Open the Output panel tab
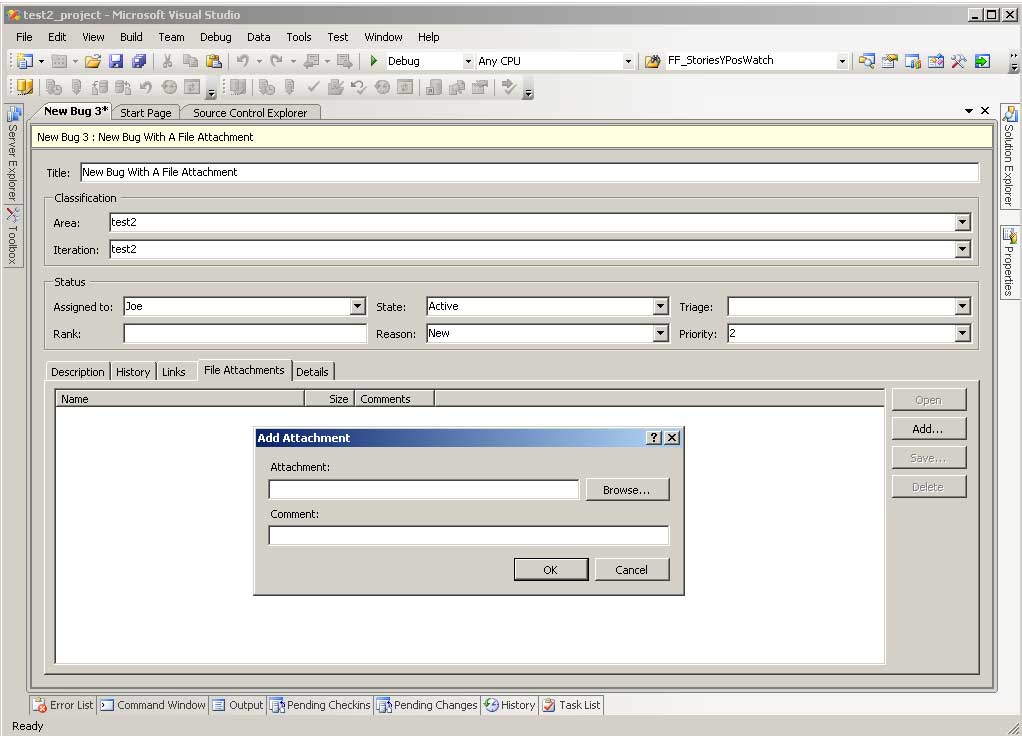Screen dimensions: 1022x736 238,705
